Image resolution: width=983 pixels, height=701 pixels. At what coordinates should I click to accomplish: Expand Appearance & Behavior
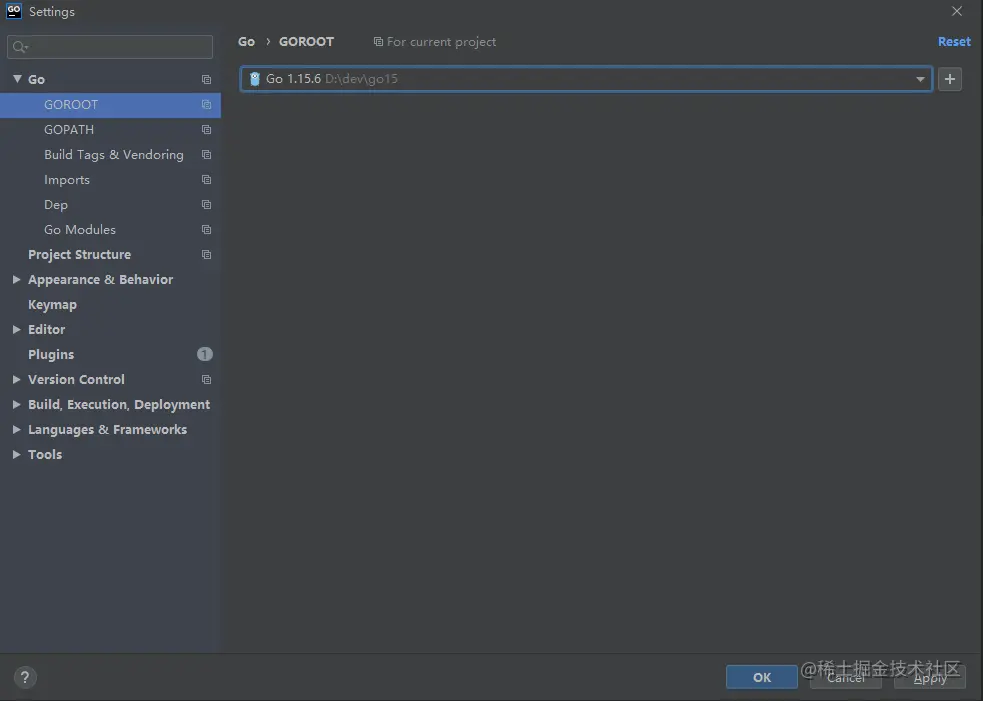(x=17, y=280)
